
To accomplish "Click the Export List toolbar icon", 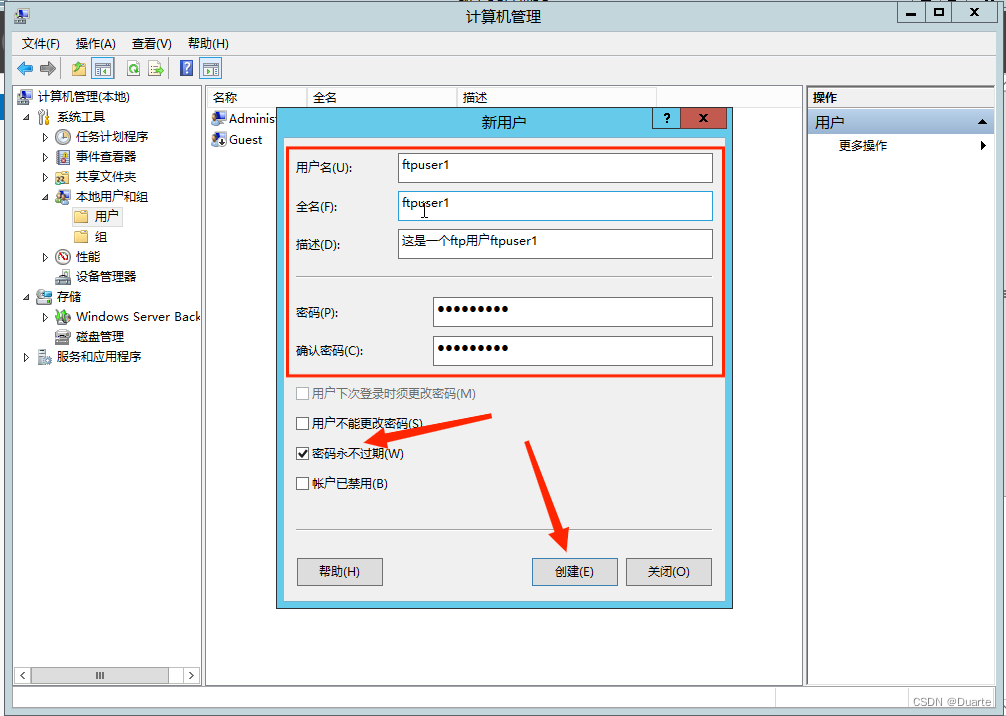I will [155, 69].
